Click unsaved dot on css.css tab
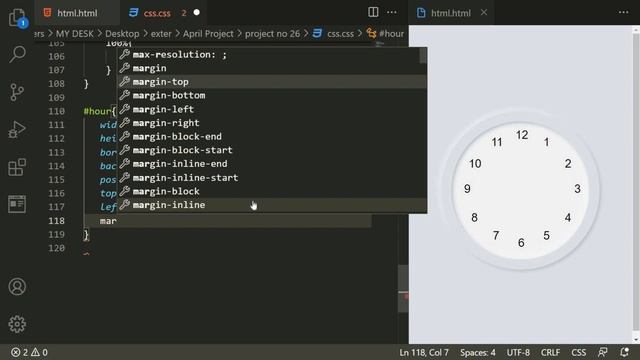This screenshot has width=640, height=360. pyautogui.click(x=197, y=13)
